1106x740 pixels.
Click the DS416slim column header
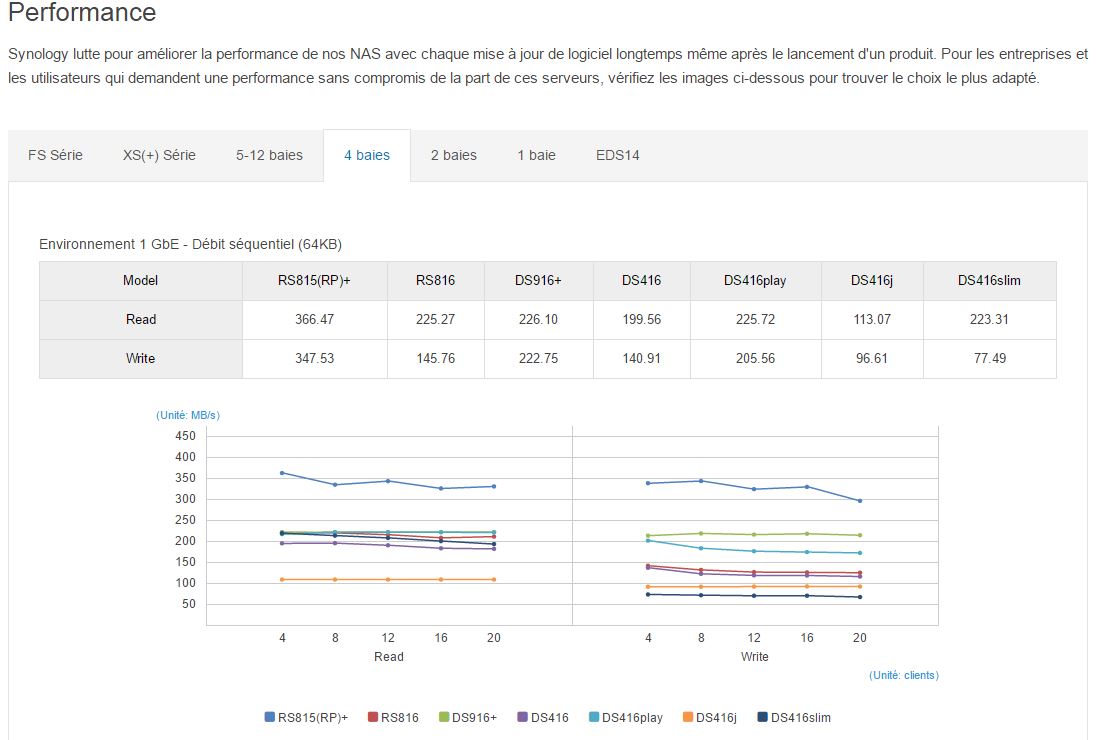[x=989, y=281]
